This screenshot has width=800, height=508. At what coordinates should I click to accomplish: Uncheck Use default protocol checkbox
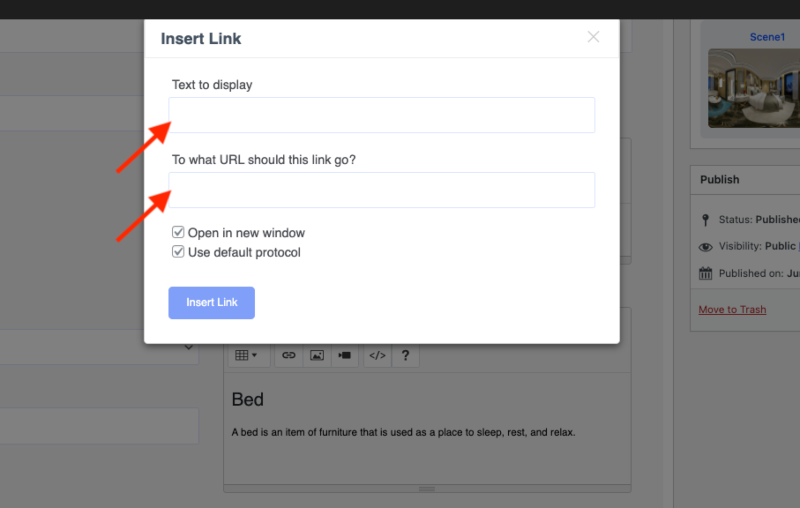click(x=178, y=252)
